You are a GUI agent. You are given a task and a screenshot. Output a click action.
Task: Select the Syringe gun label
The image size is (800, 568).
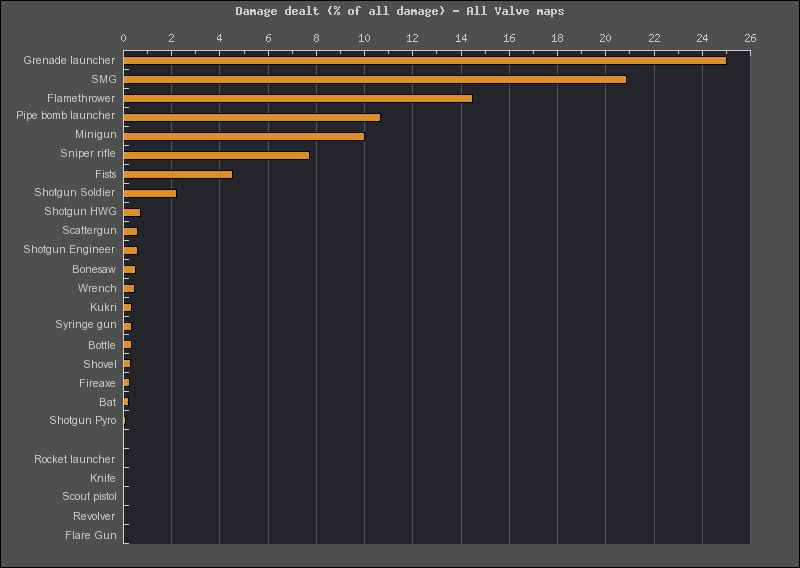(x=86, y=325)
